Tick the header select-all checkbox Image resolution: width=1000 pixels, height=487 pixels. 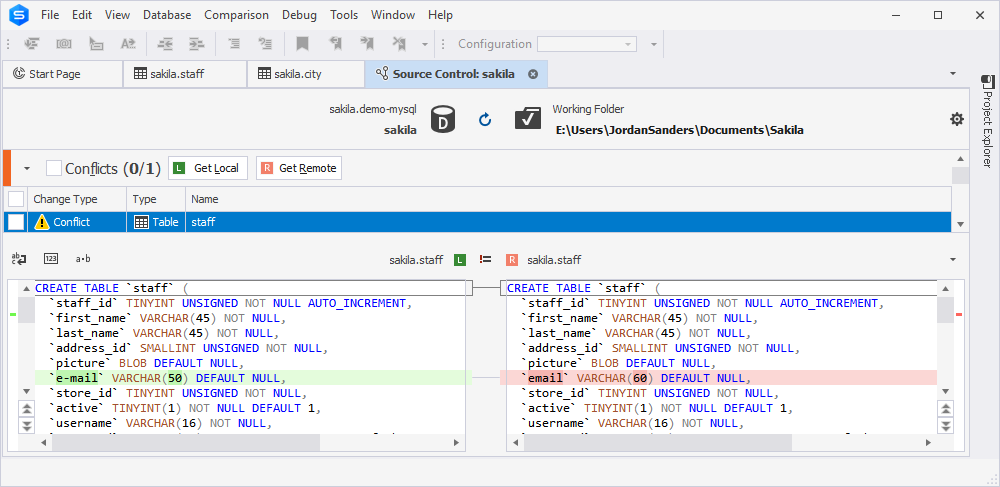tap(16, 199)
